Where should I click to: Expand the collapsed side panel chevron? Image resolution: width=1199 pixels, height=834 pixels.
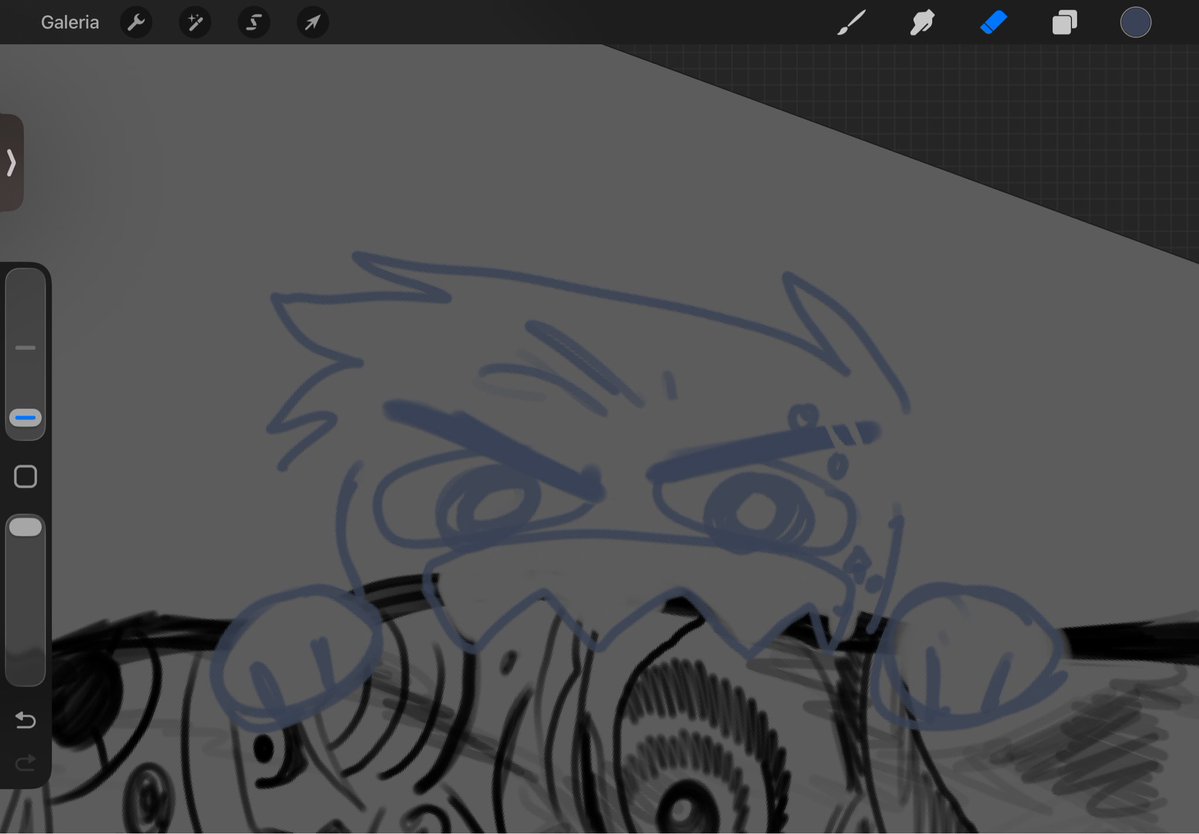11,163
